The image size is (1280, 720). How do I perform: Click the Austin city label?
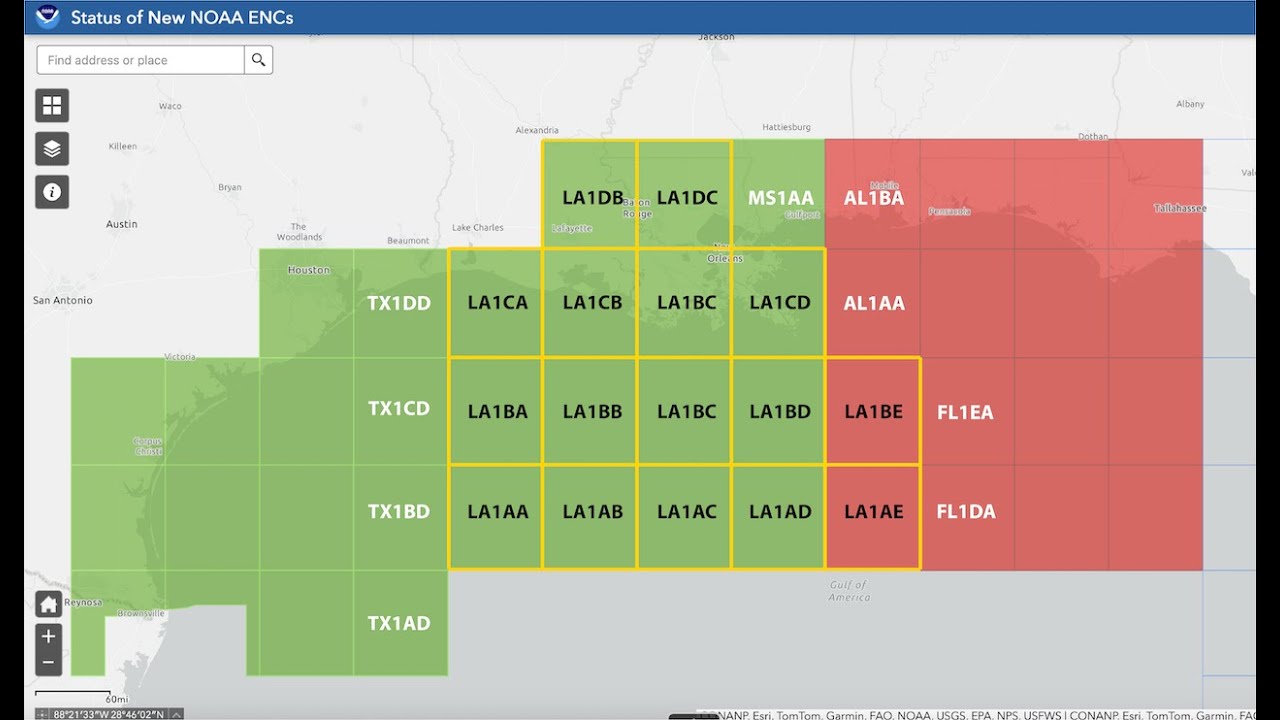point(122,224)
